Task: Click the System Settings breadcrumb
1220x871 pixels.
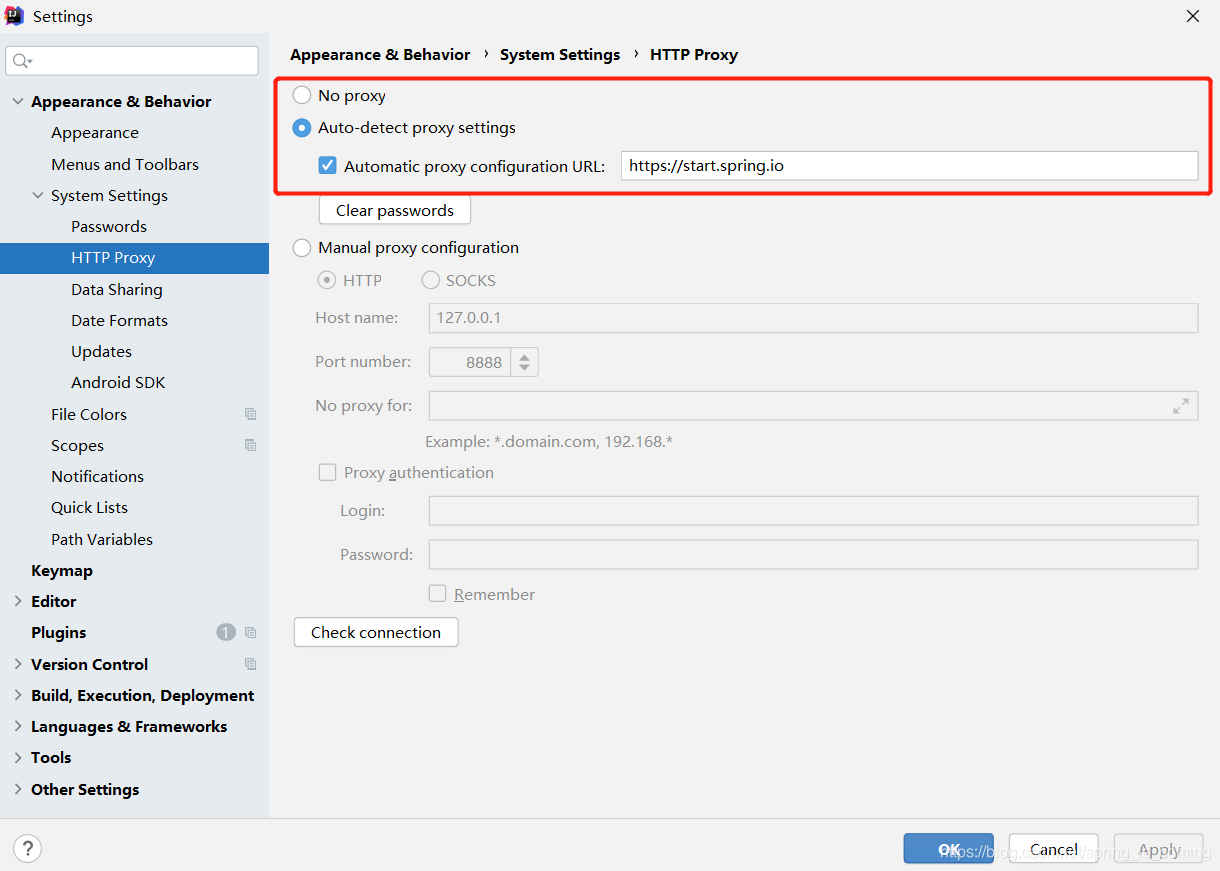Action: pos(560,55)
